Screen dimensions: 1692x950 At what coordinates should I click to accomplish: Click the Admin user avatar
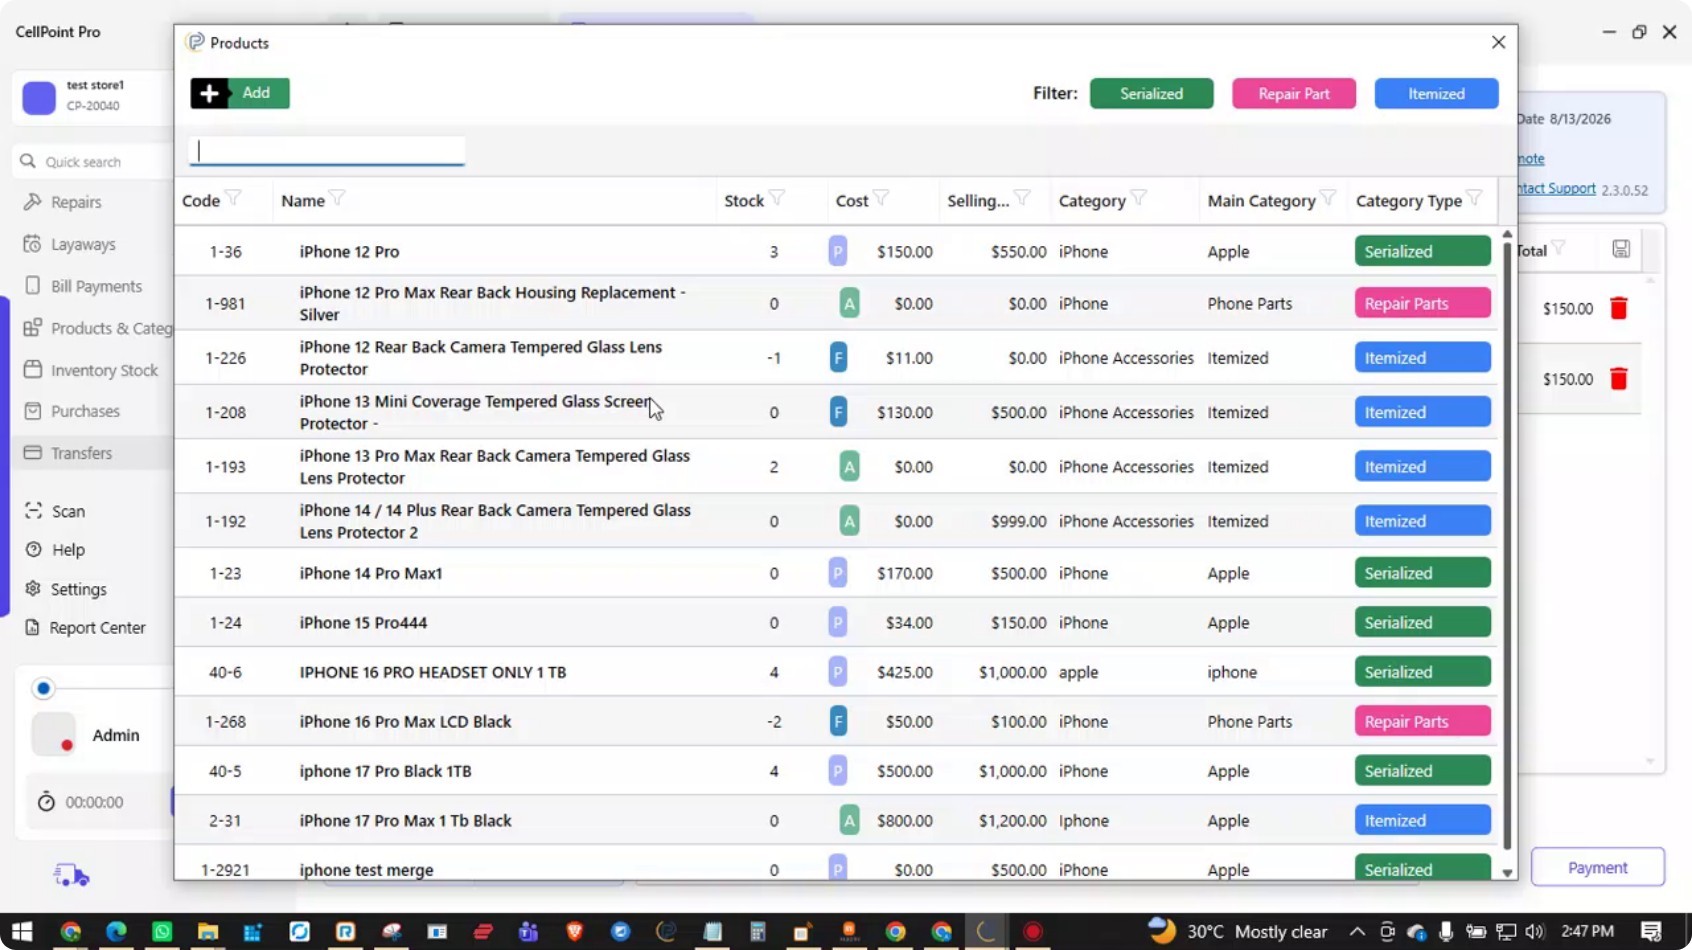pos(54,735)
